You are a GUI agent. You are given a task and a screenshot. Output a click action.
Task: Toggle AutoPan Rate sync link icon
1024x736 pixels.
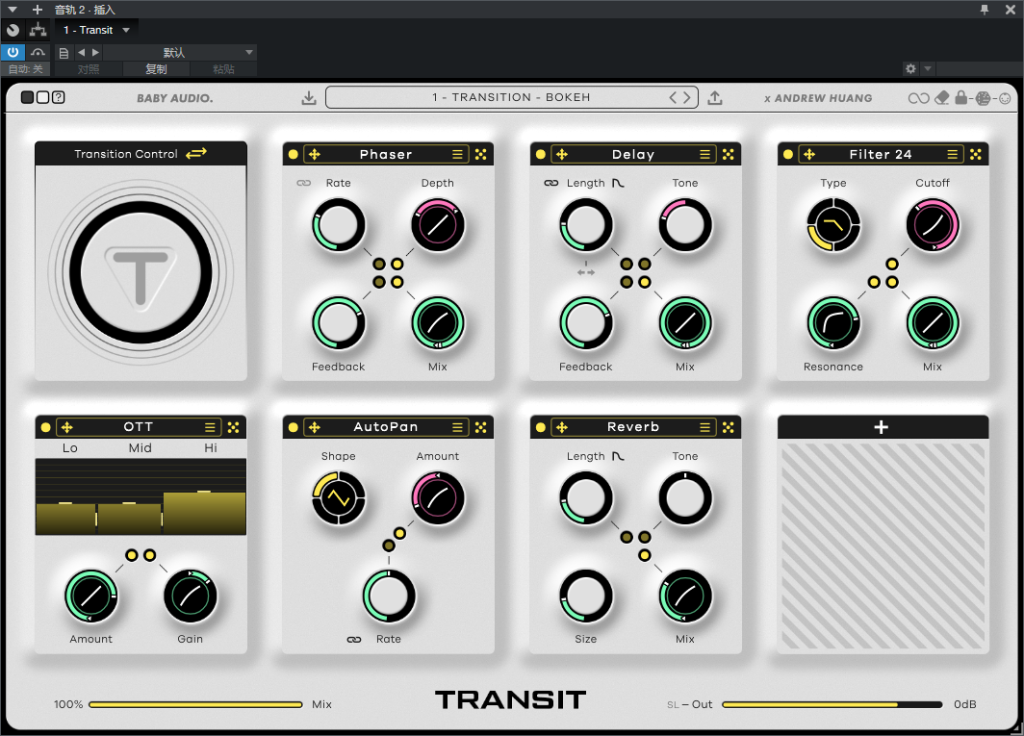click(354, 639)
